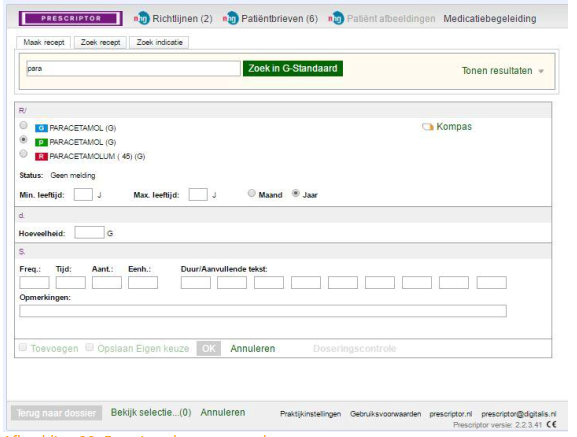This screenshot has height=437, width=577.
Task: Click NHG icon by Patiënt afbeeldingen
Action: pyautogui.click(x=336, y=18)
